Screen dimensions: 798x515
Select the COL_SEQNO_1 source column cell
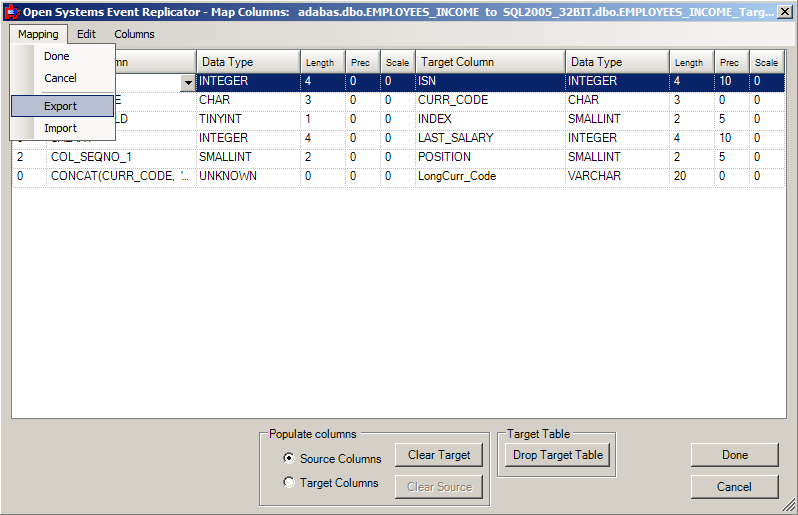coord(121,157)
